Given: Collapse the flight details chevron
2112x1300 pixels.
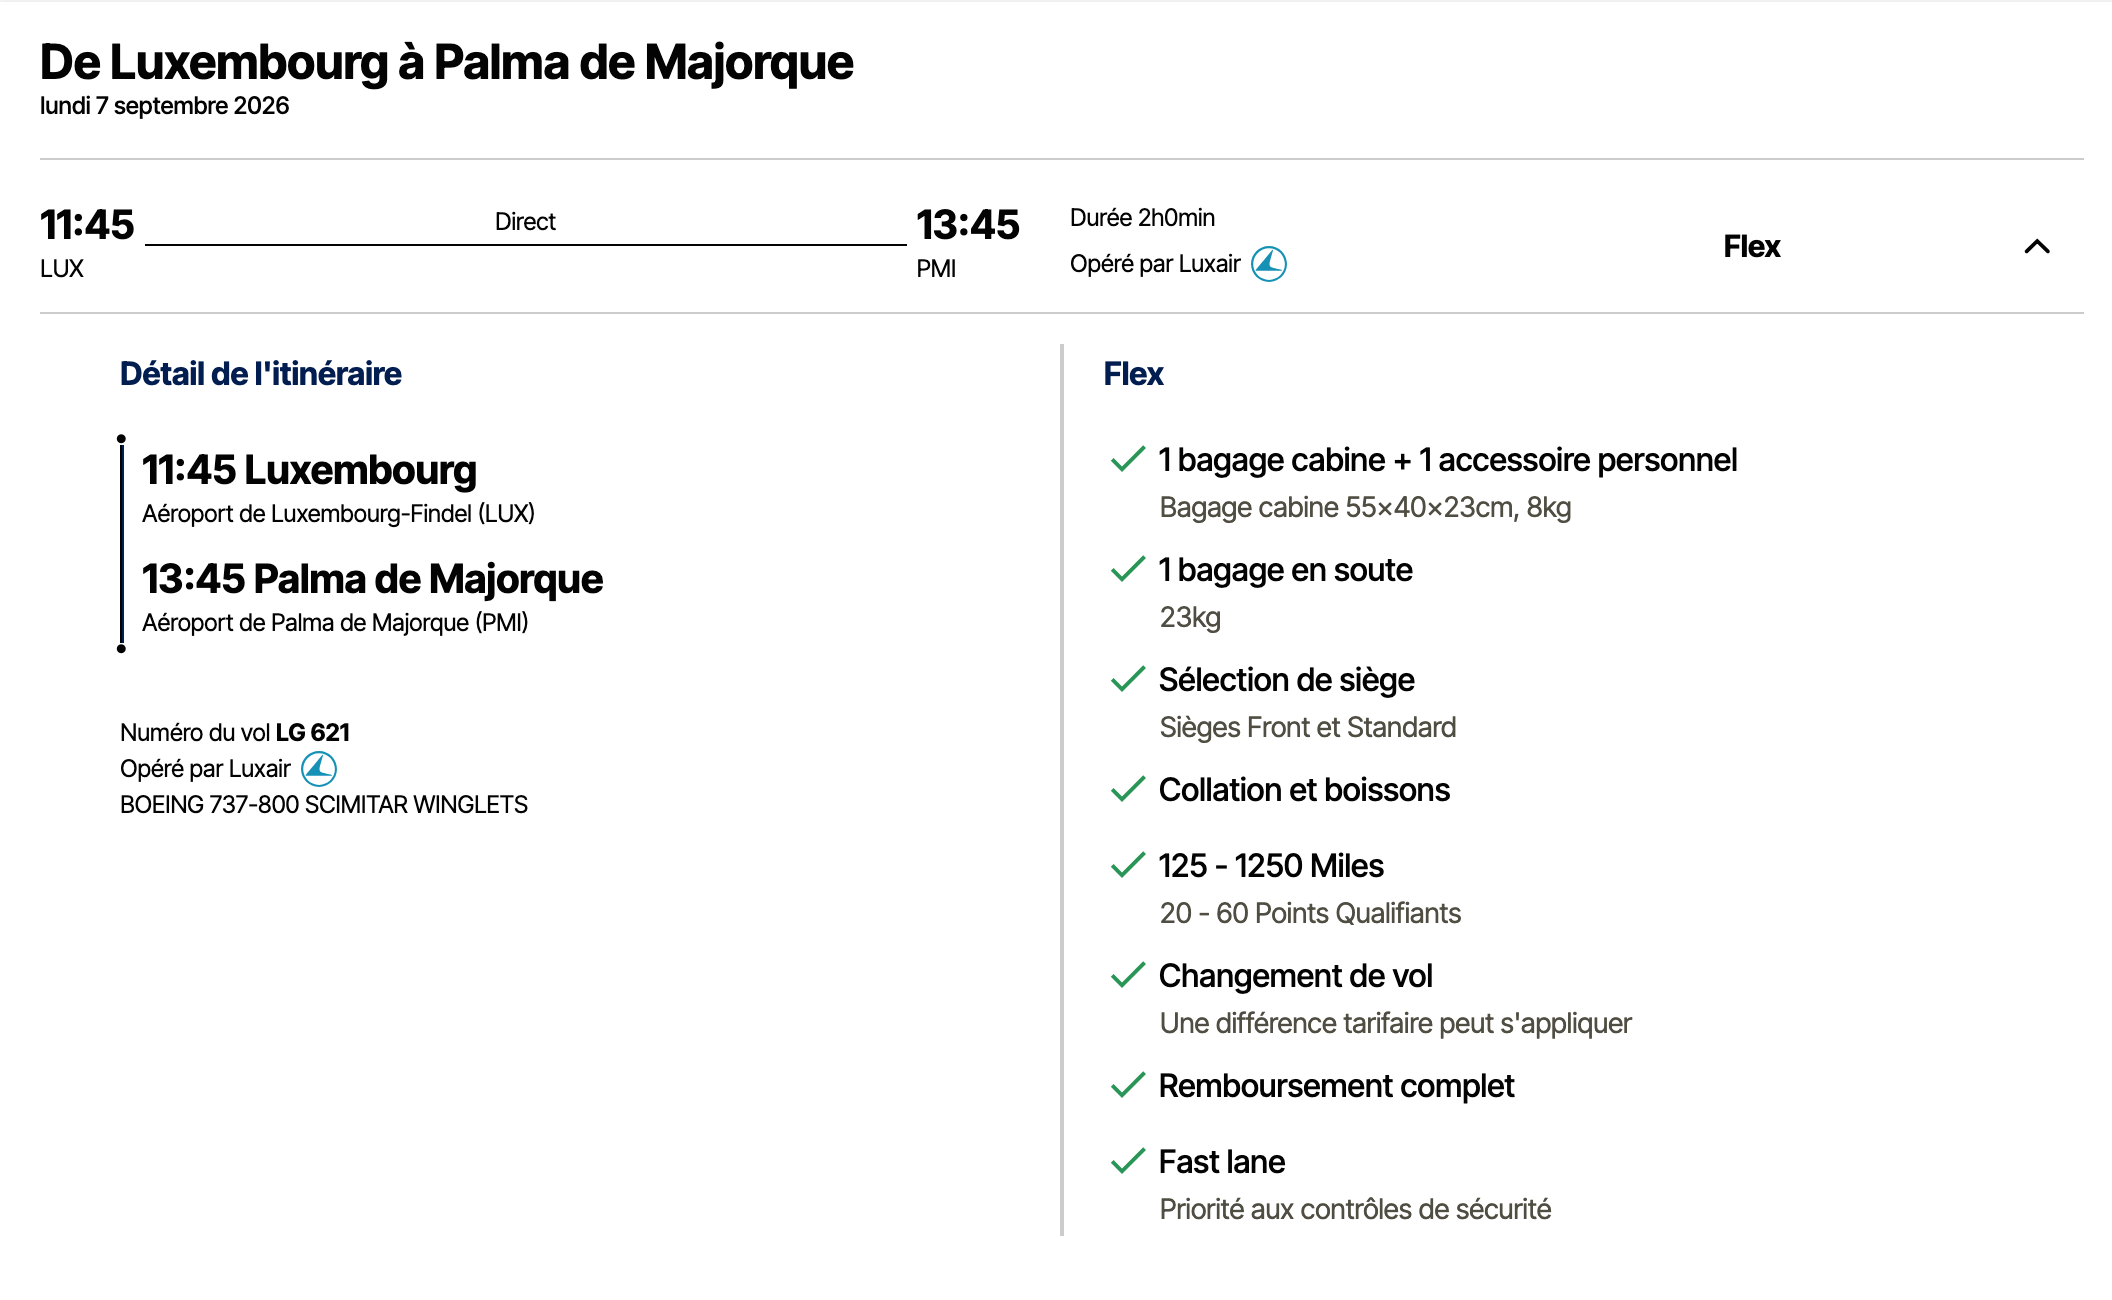Looking at the screenshot, I should click(2037, 247).
